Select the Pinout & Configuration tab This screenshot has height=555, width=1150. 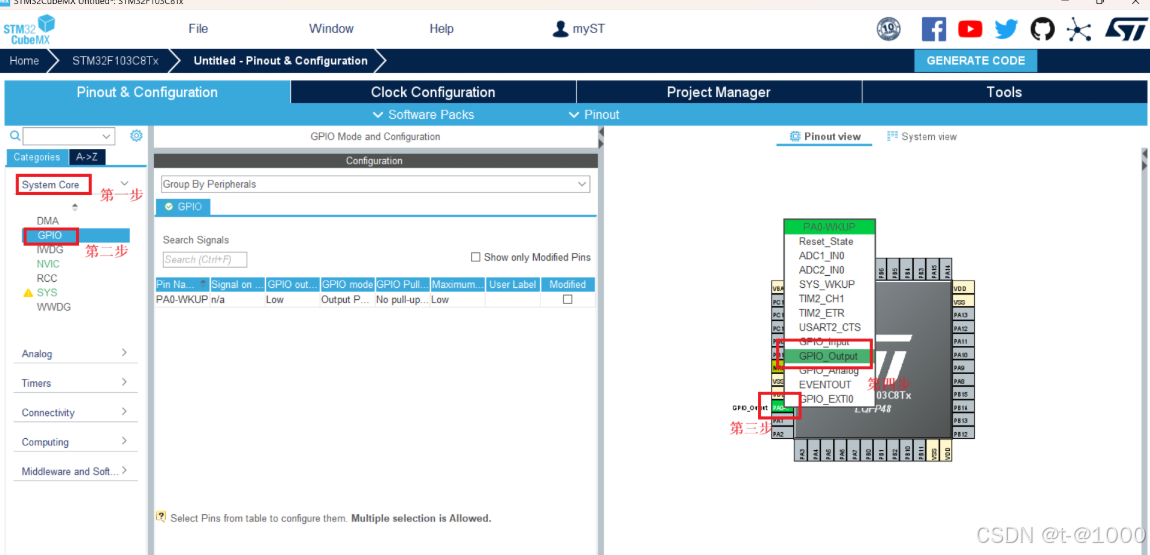(x=147, y=92)
